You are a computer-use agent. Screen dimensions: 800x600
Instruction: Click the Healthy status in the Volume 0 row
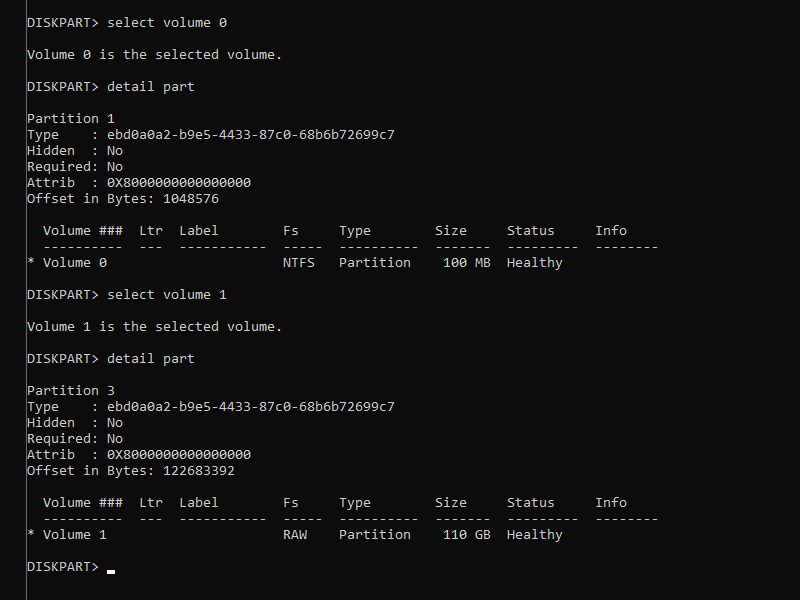tap(534, 262)
